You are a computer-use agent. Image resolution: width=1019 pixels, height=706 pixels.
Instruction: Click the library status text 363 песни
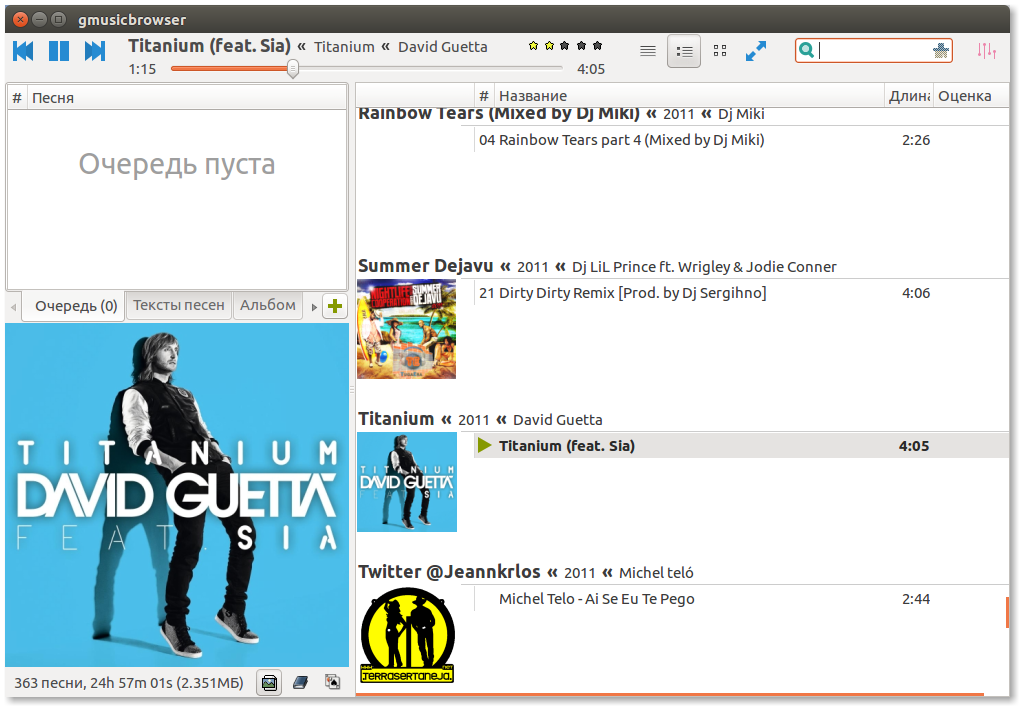tap(129, 683)
